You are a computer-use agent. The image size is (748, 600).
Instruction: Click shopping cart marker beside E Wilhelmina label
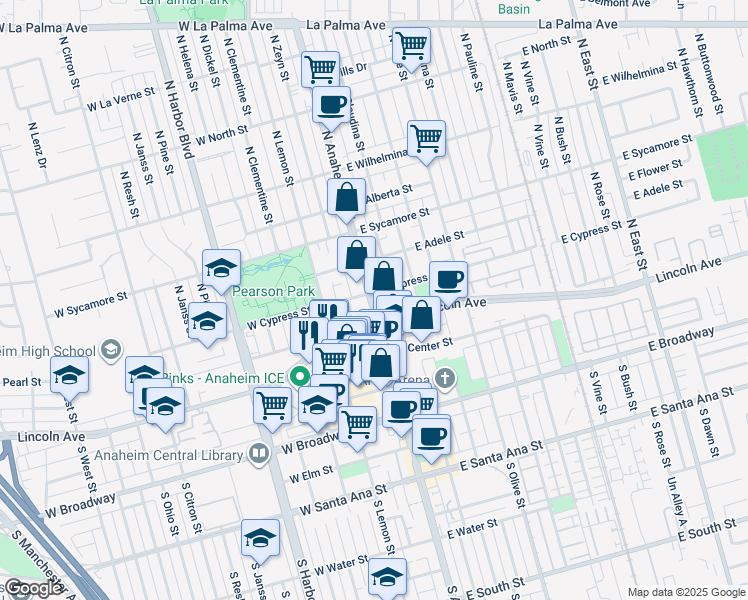pyautogui.click(x=426, y=140)
